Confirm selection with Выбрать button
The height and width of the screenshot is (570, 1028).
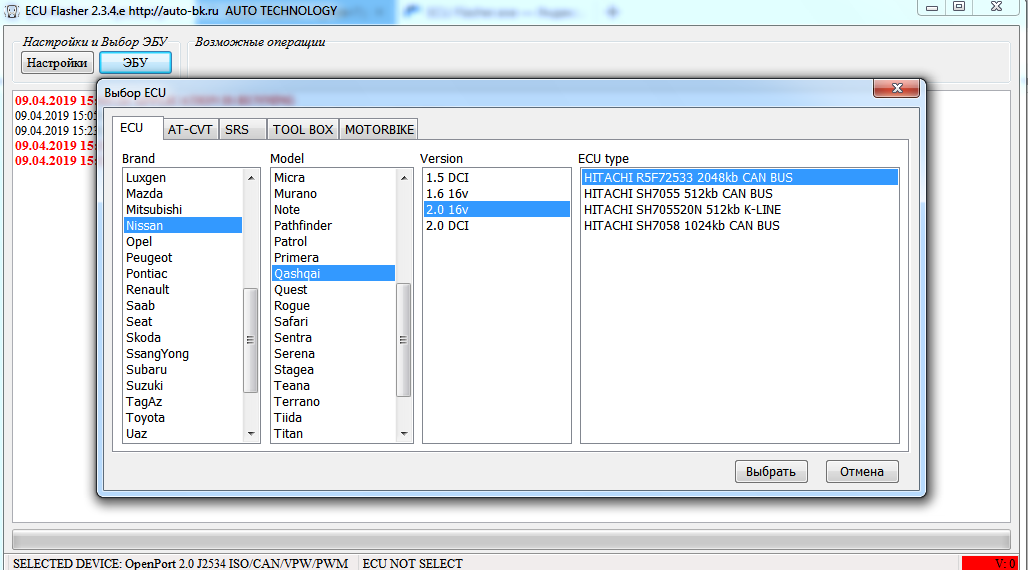(x=771, y=472)
